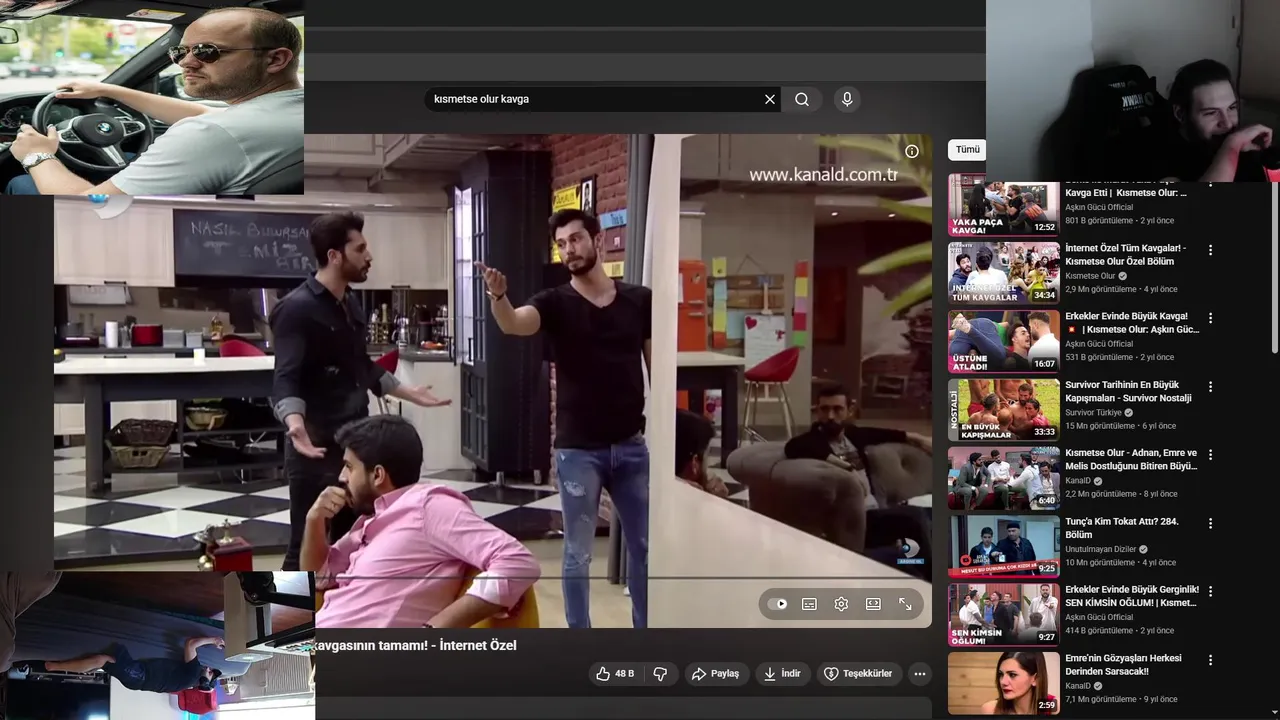The image size is (1280, 720).
Task: Open the options menu for 'Erkekler Evinde Büyük Kavga!'
Action: click(1210, 318)
